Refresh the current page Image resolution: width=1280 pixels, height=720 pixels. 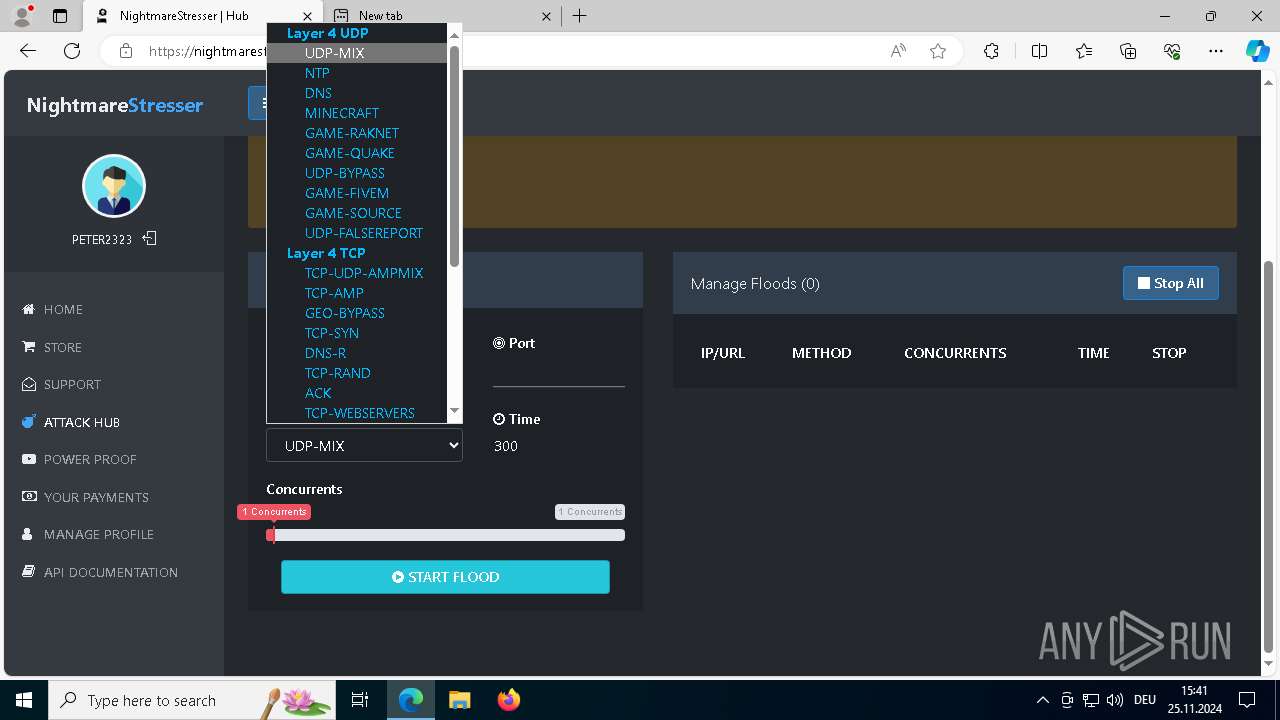(x=72, y=51)
